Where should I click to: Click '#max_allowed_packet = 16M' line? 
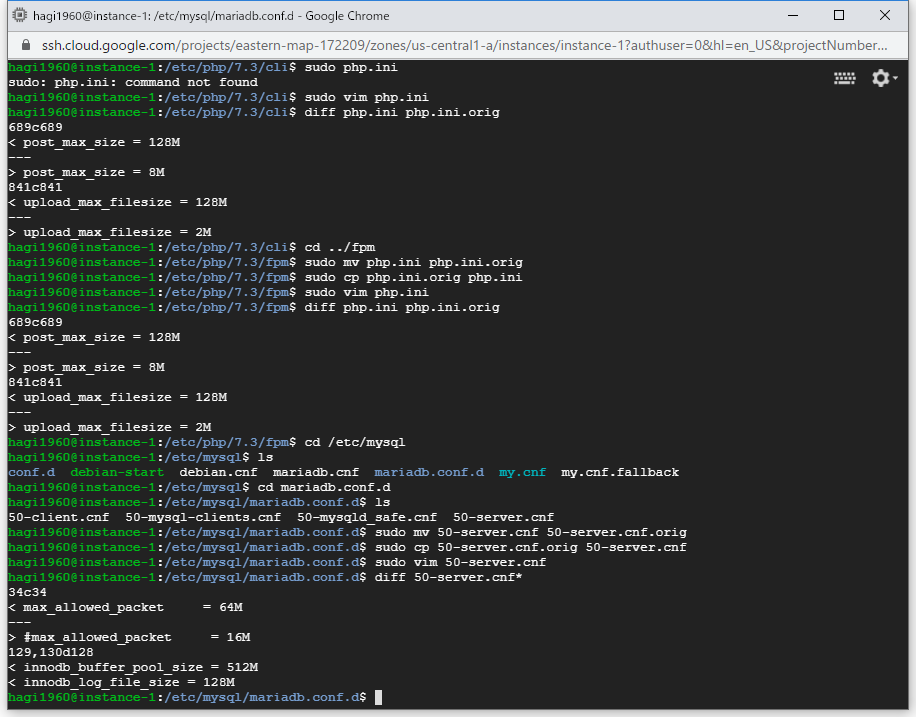coord(130,638)
